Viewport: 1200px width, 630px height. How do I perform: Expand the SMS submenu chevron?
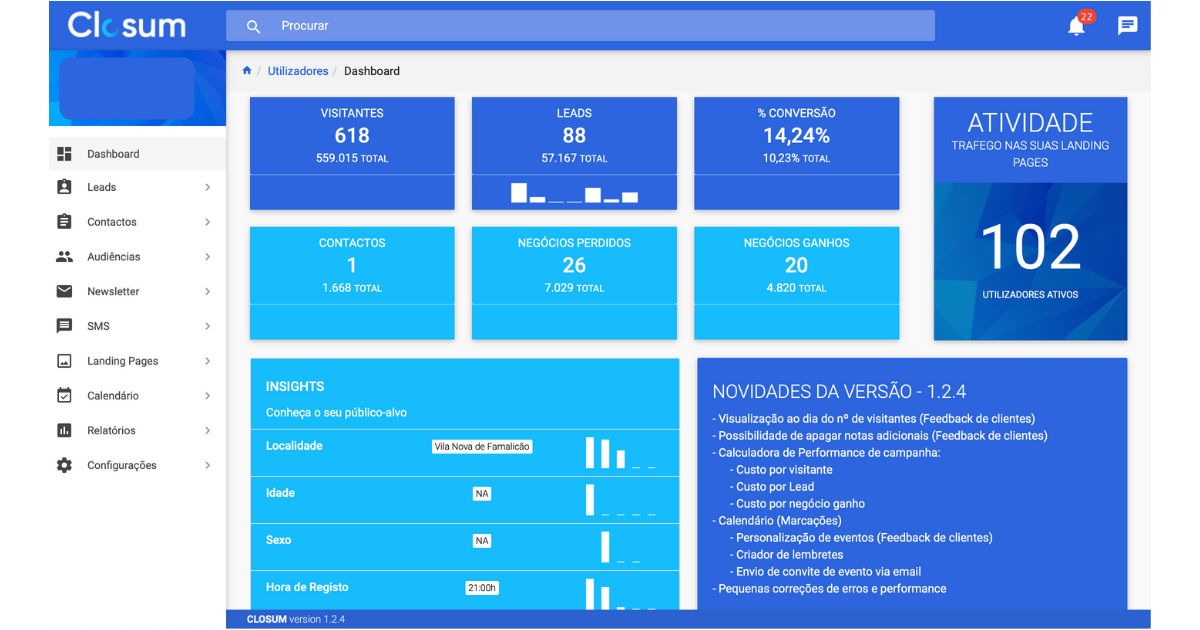tap(208, 326)
